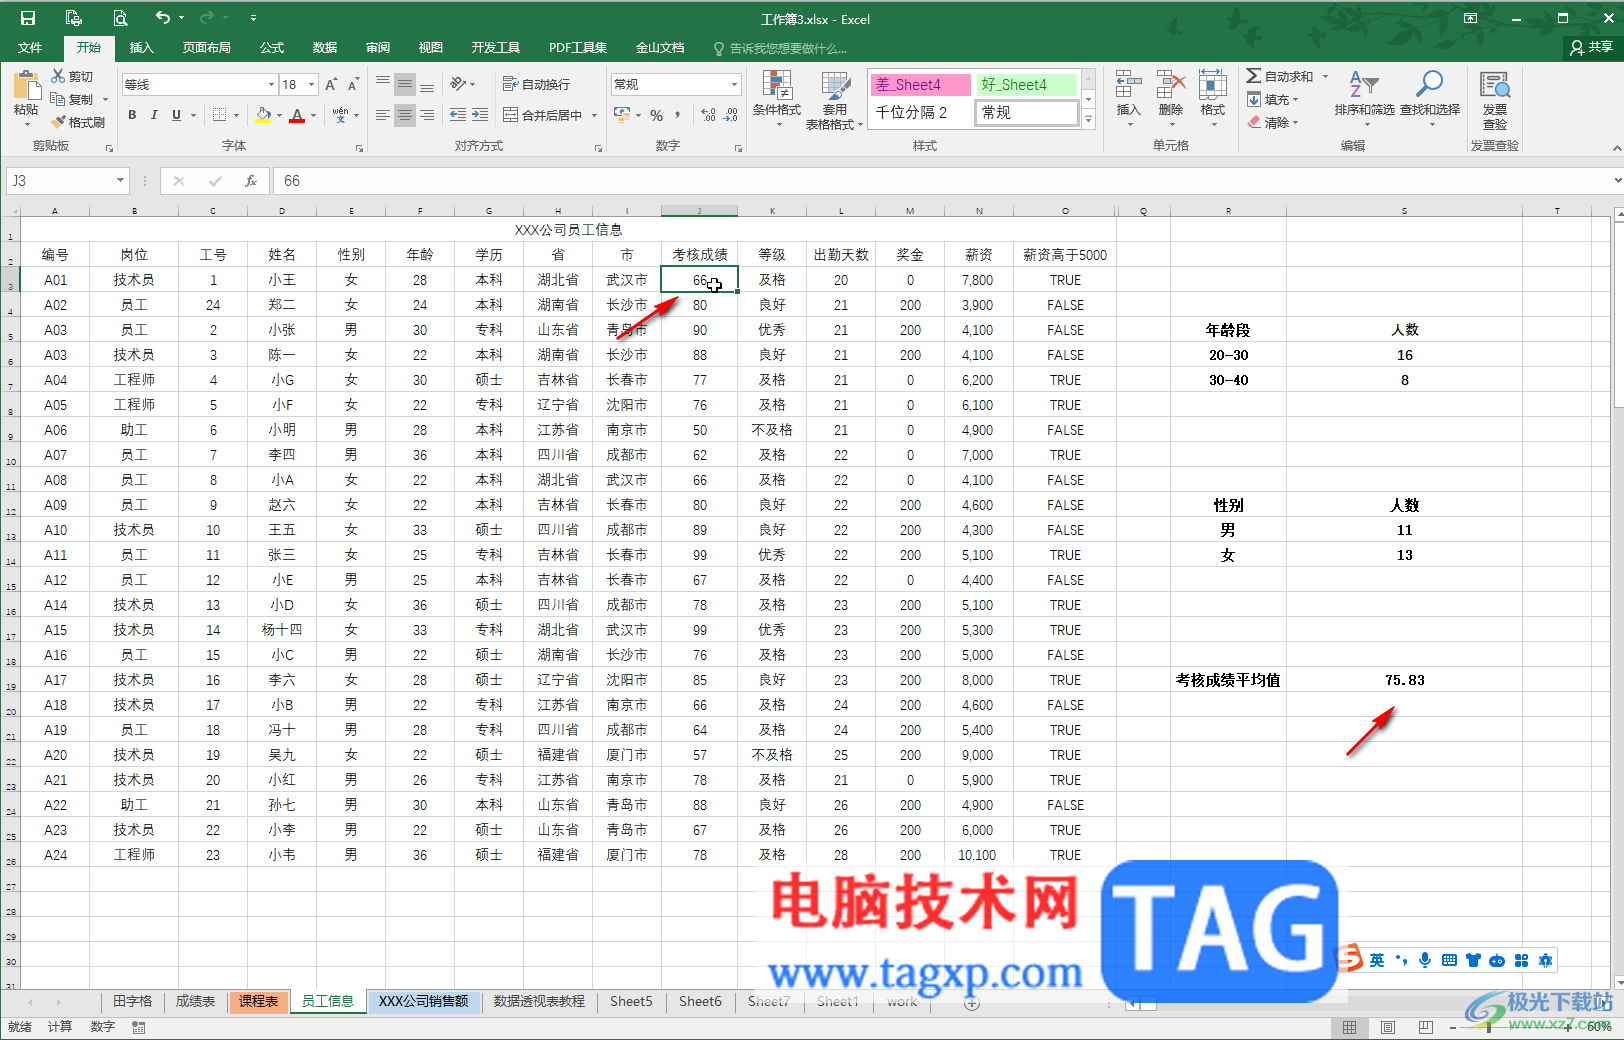This screenshot has width=1624, height=1040.
Task: Expand the cell styles gallery
Action: 1089,120
